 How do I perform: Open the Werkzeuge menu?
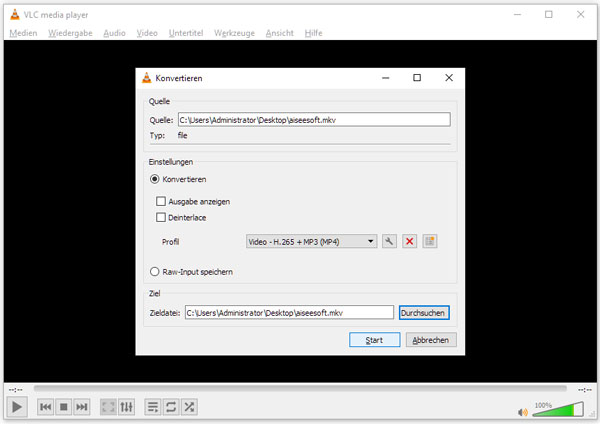pos(236,33)
